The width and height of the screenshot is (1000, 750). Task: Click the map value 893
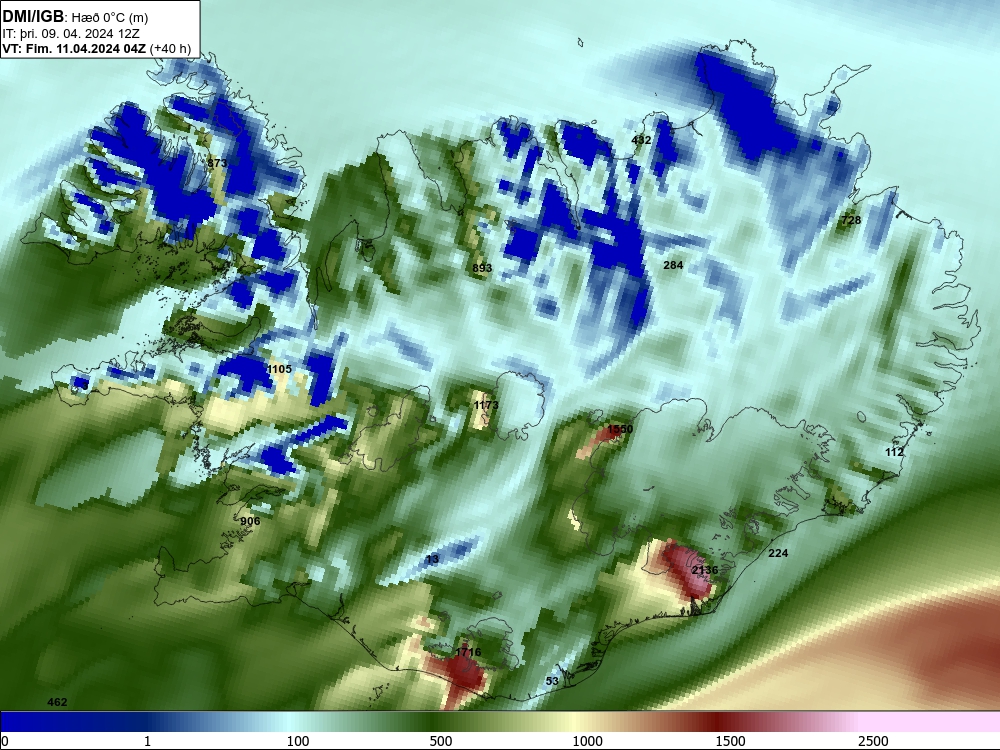pyautogui.click(x=482, y=268)
